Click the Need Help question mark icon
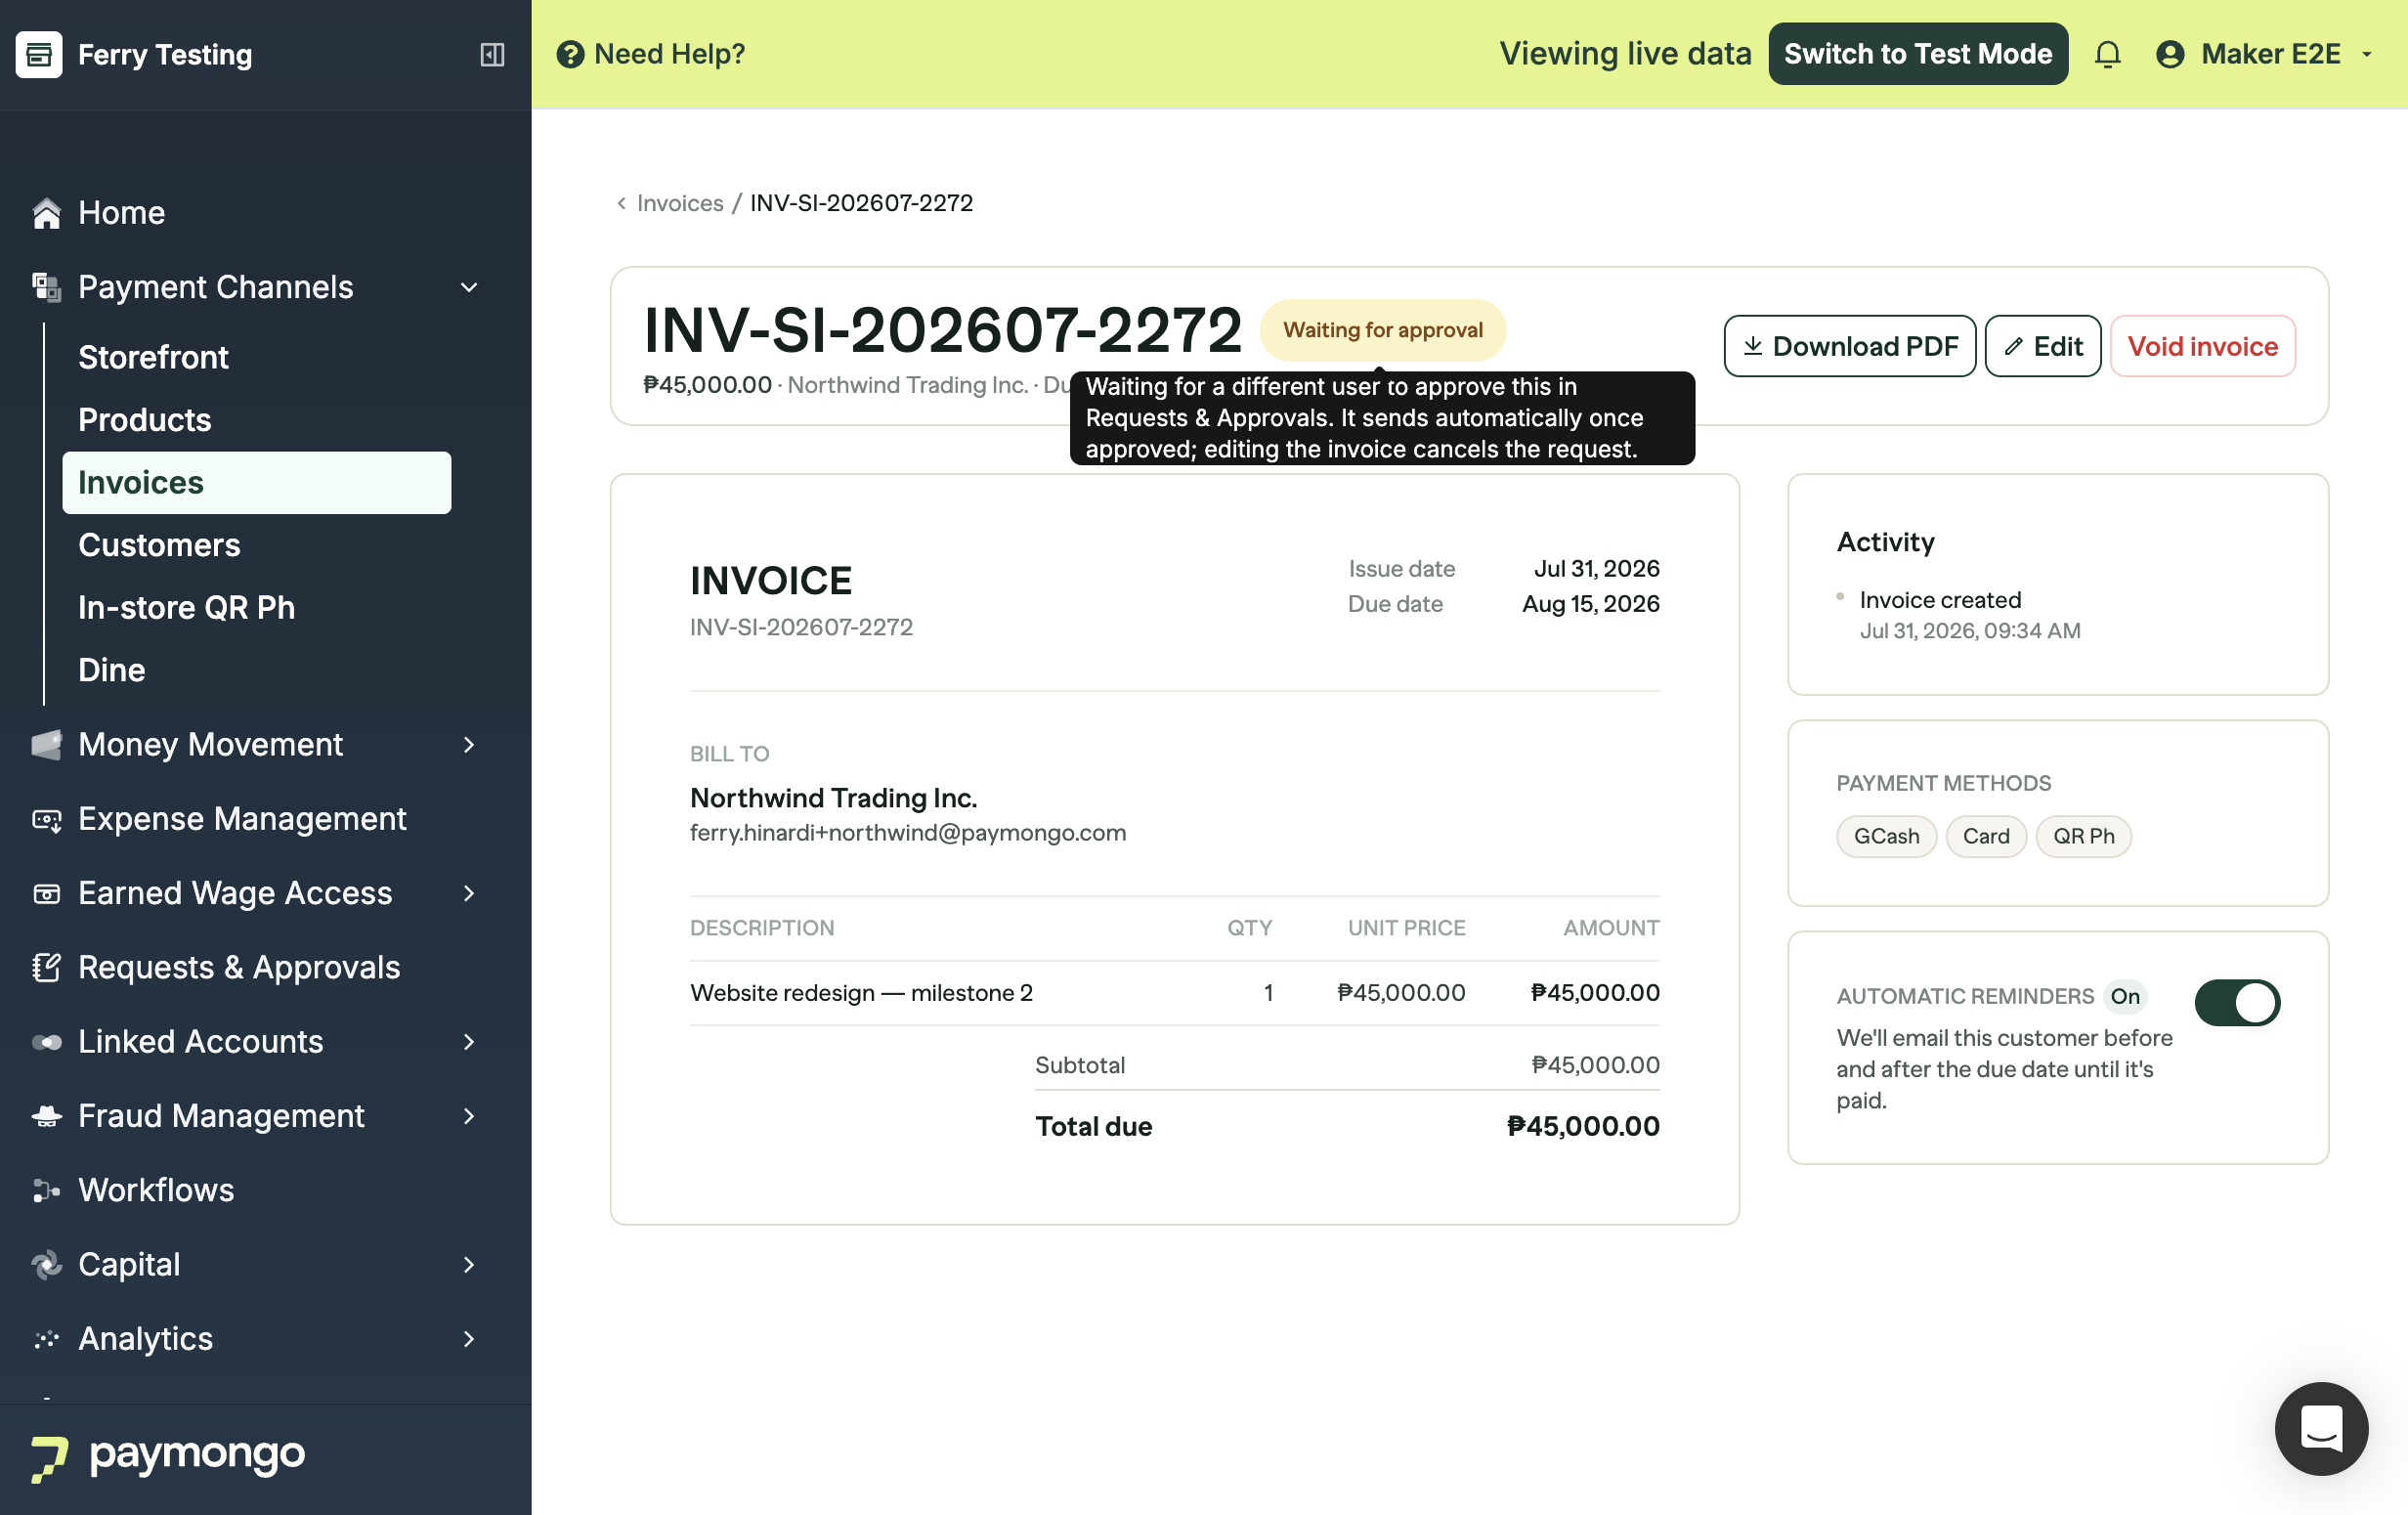The image size is (2408, 1515). (570, 54)
